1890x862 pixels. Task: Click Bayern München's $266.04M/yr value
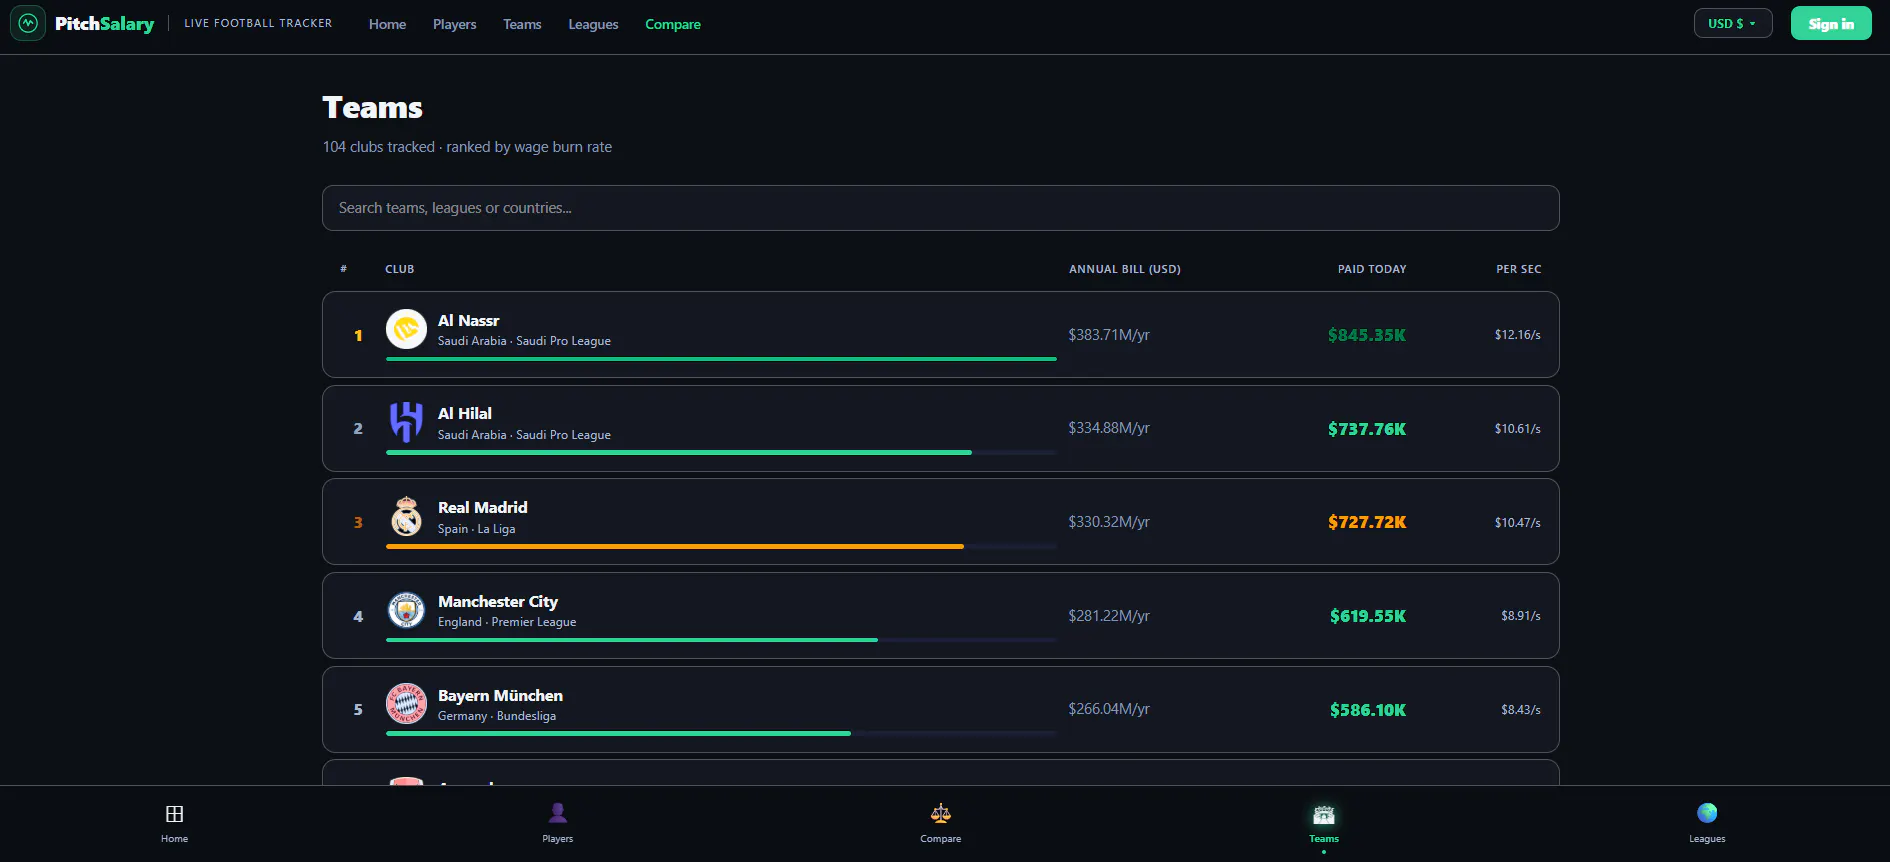(x=1109, y=708)
